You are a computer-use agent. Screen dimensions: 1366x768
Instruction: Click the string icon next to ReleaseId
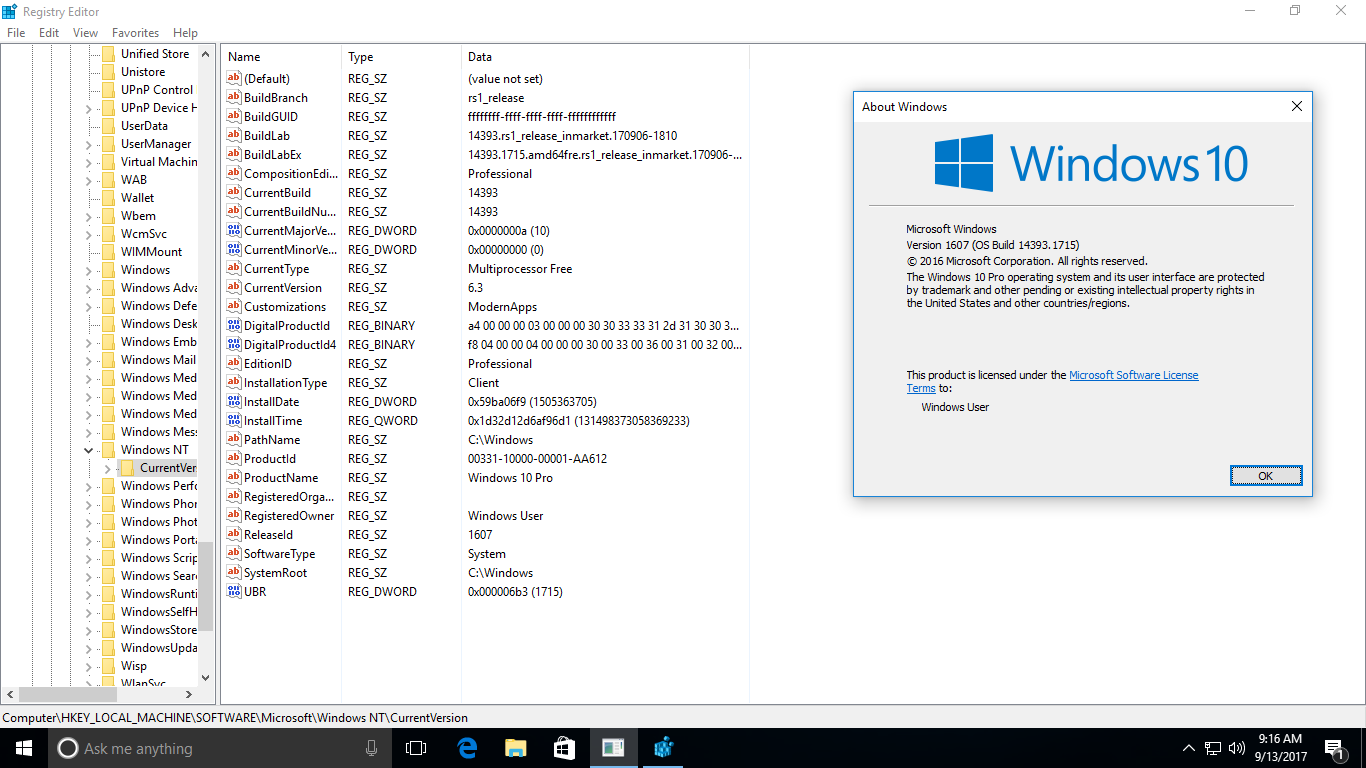234,535
